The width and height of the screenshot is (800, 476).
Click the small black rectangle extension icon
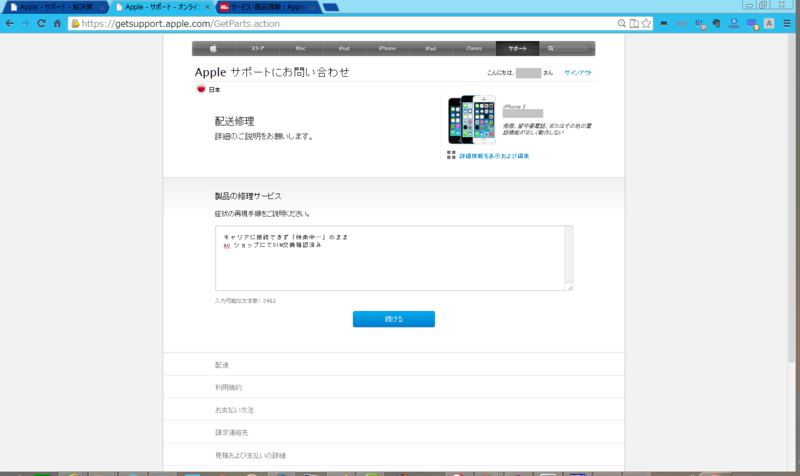664,23
